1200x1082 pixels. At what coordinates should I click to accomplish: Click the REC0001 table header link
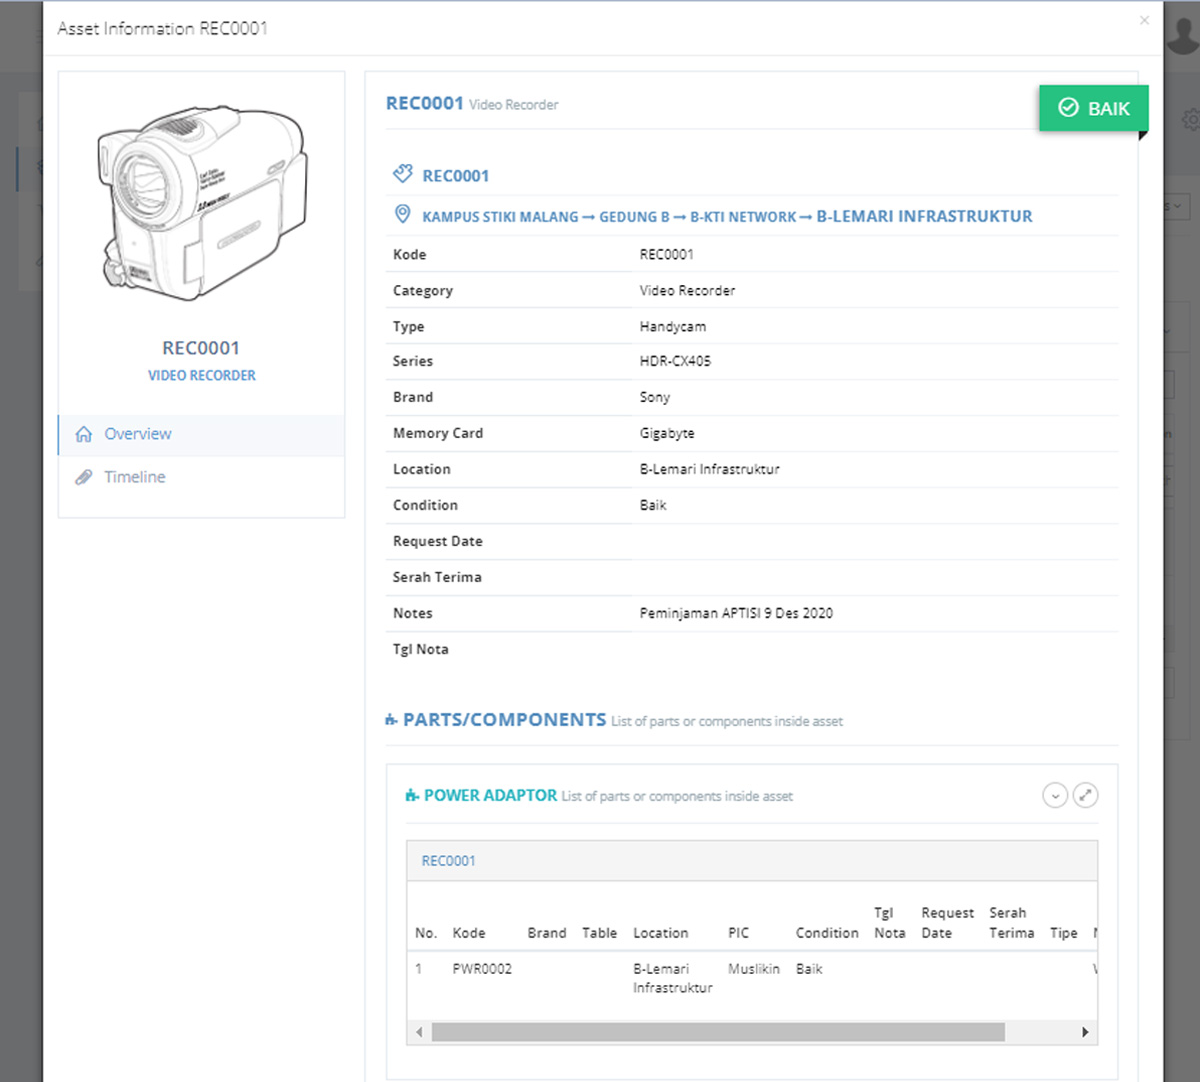pos(448,861)
